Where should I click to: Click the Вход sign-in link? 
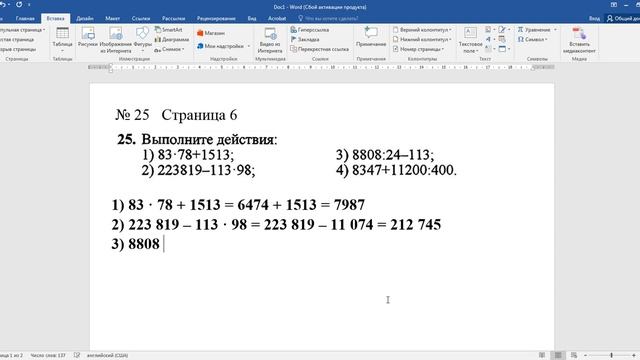click(x=594, y=18)
